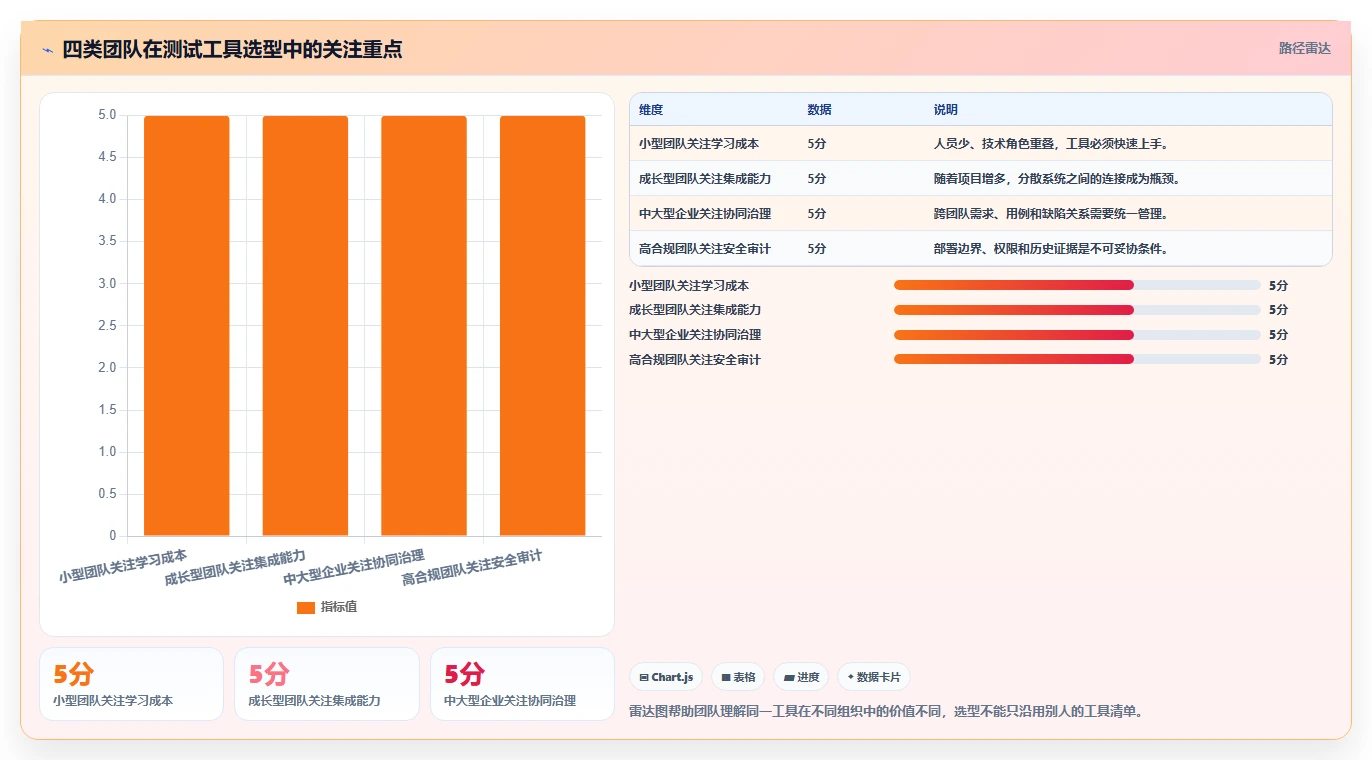Click the description starting 部署边界
This screenshot has height=760, width=1372.
click(x=1051, y=249)
